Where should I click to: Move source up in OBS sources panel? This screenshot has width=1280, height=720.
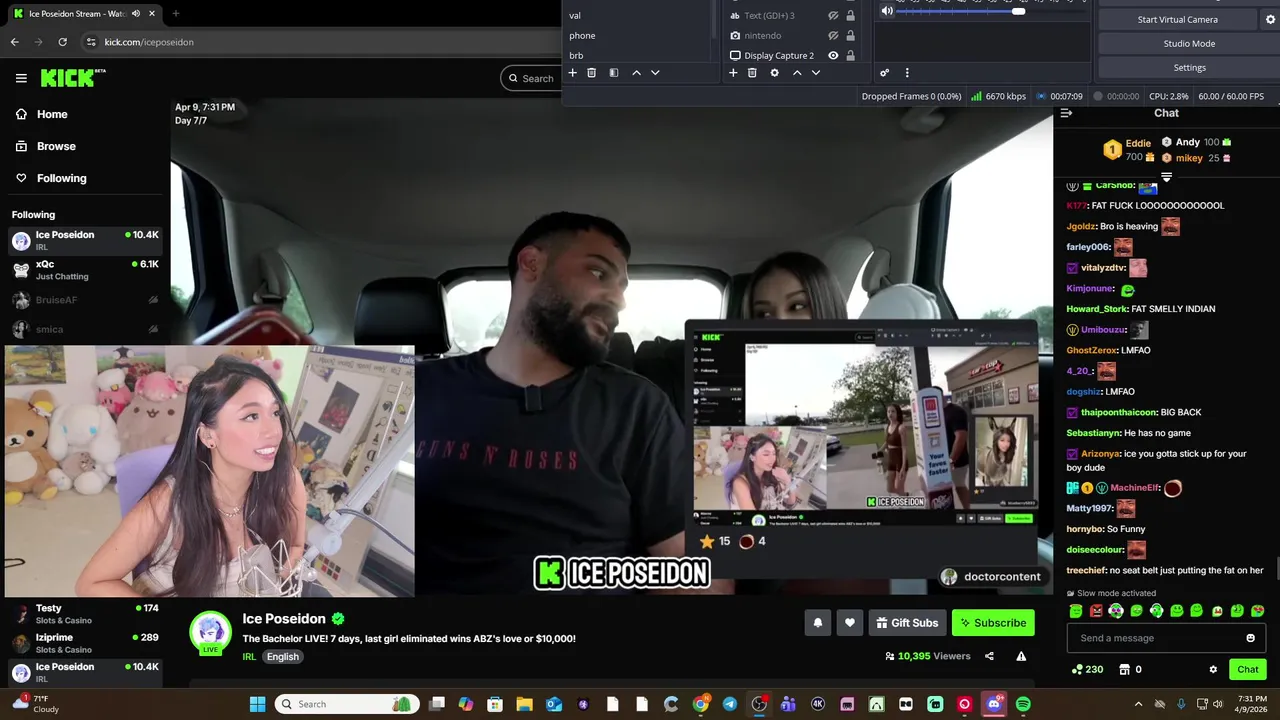pos(797,73)
